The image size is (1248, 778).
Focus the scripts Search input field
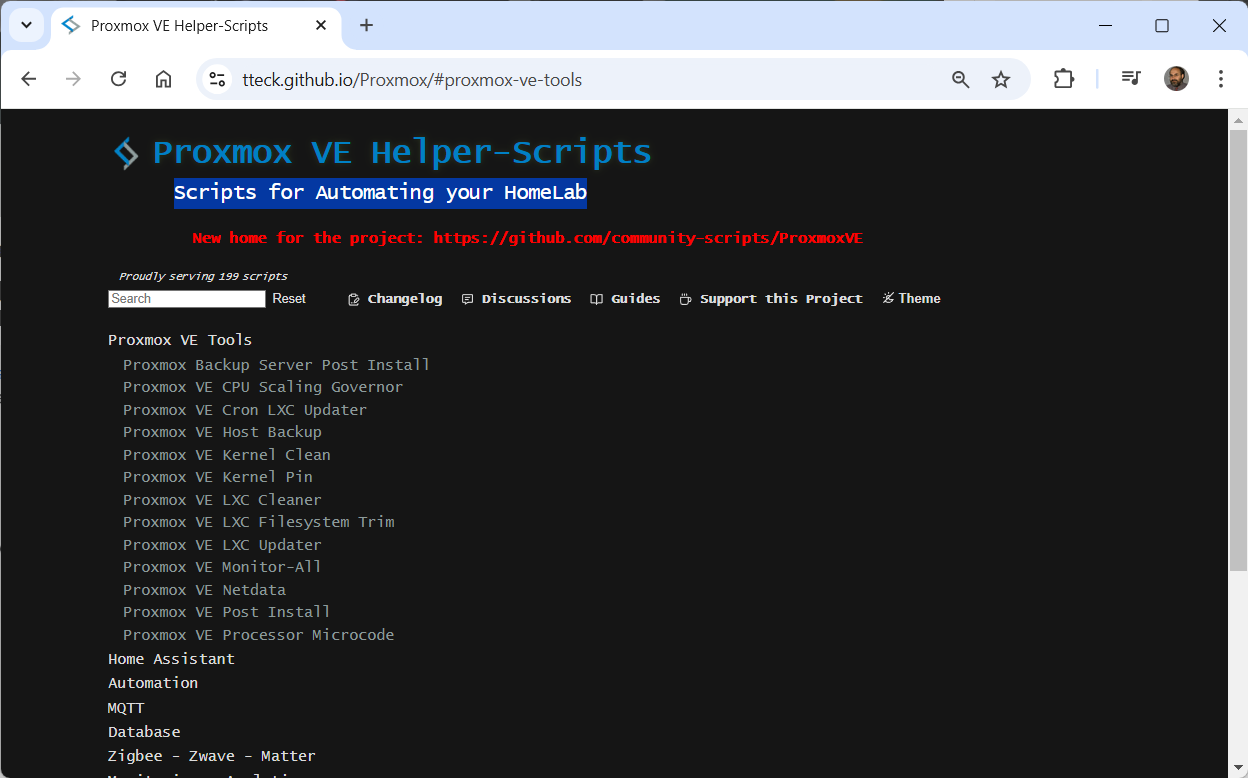186,299
